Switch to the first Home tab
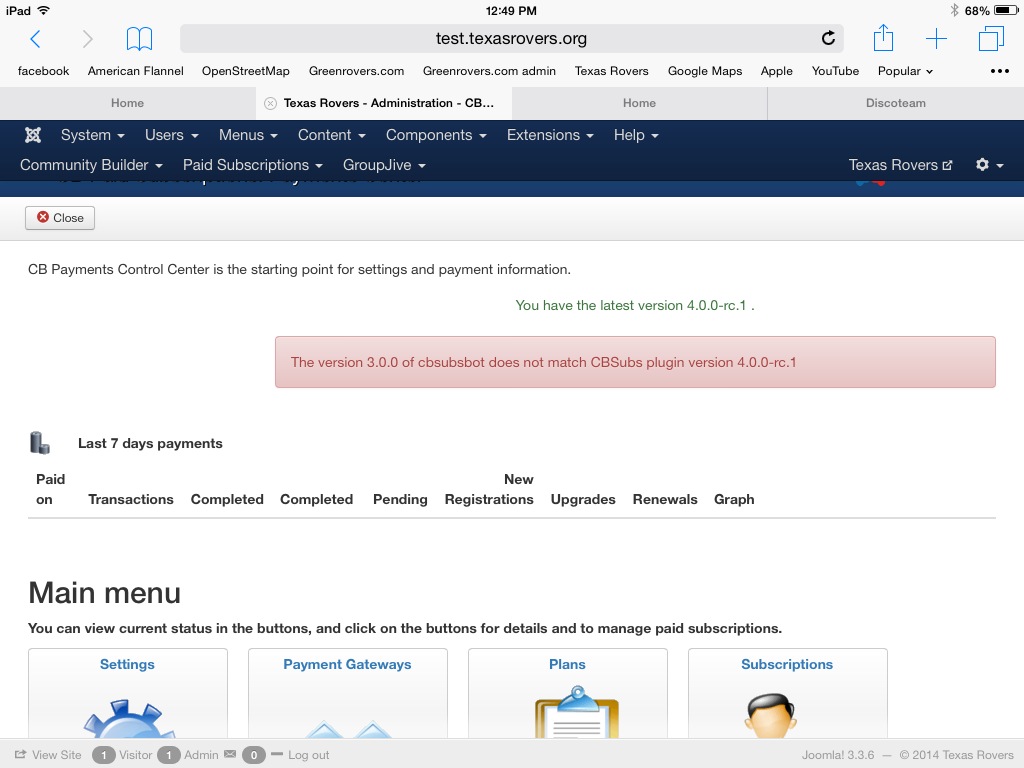This screenshot has height=768, width=1024. click(x=127, y=103)
